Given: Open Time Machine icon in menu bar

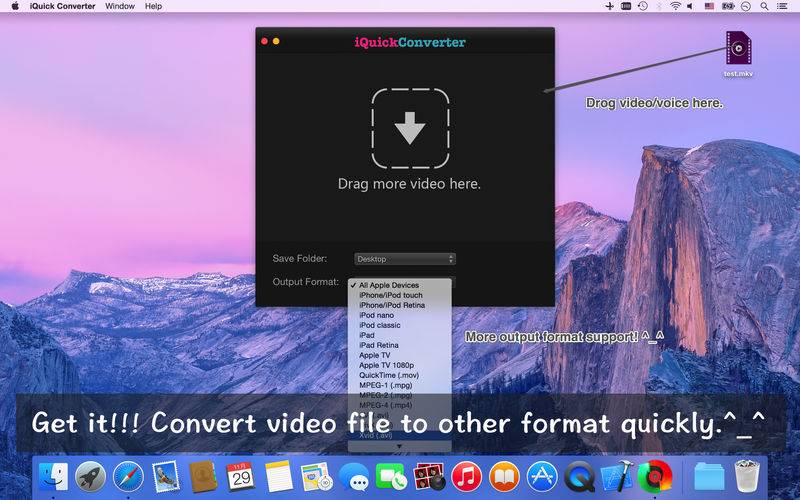Looking at the screenshot, I should 643,6.
